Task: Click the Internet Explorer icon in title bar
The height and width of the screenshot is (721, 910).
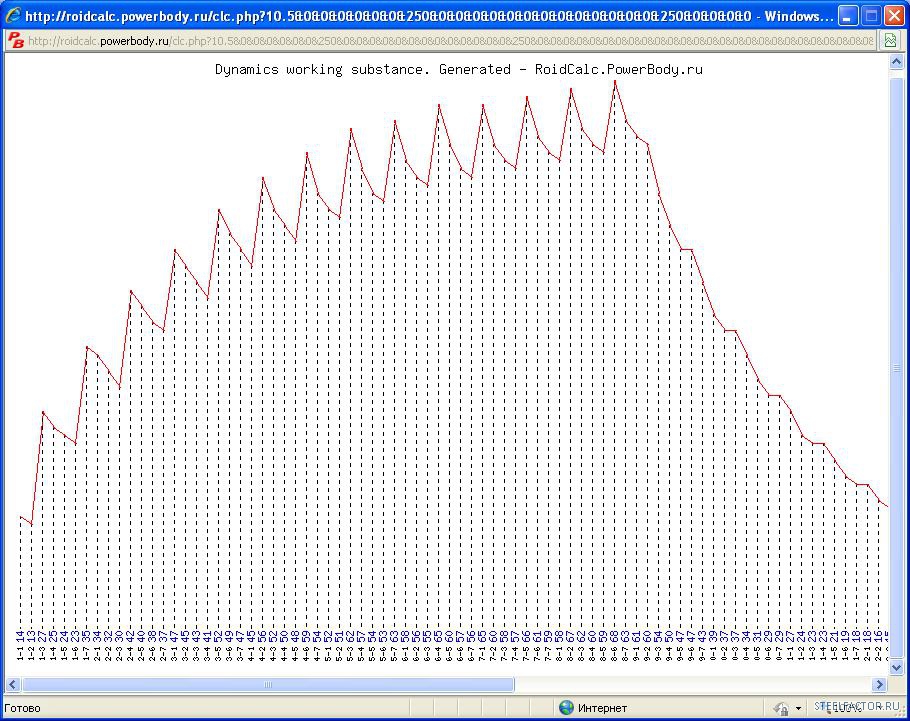Action: click(13, 16)
